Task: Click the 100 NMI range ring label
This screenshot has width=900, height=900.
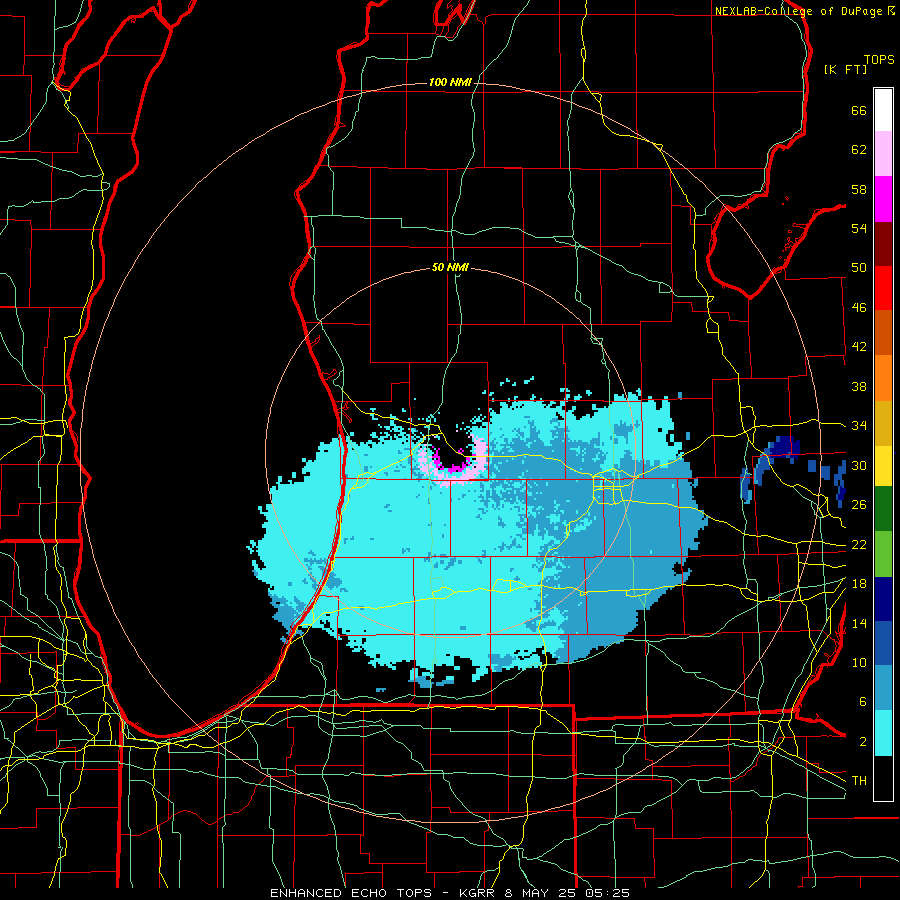Action: tap(450, 83)
